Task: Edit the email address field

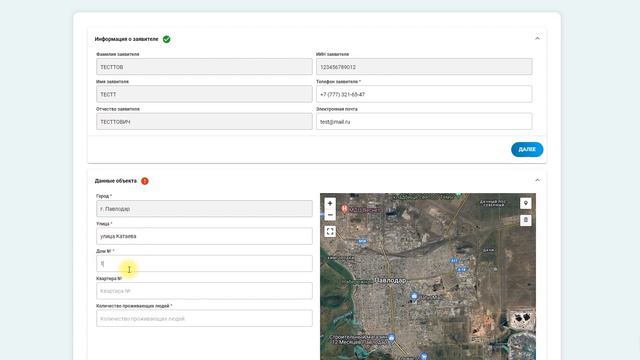Action: 424,121
